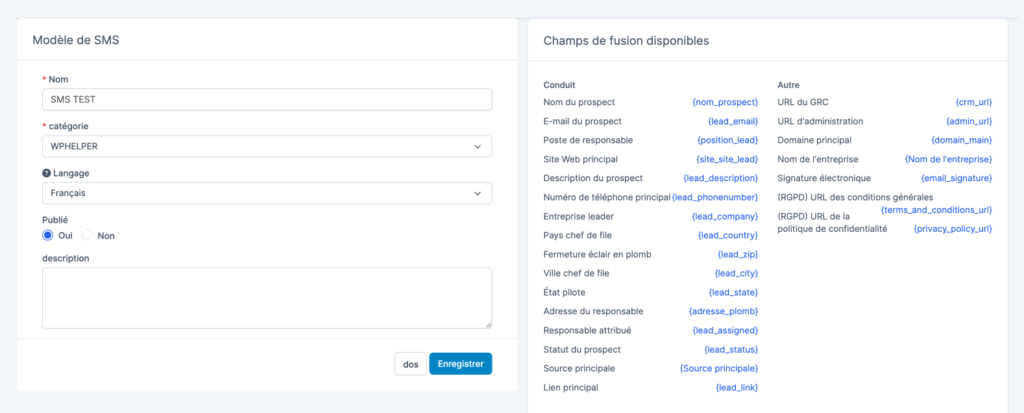Viewport: 1024px width, 413px height.
Task: Insert the {lead_status} merge field
Action: tap(731, 350)
